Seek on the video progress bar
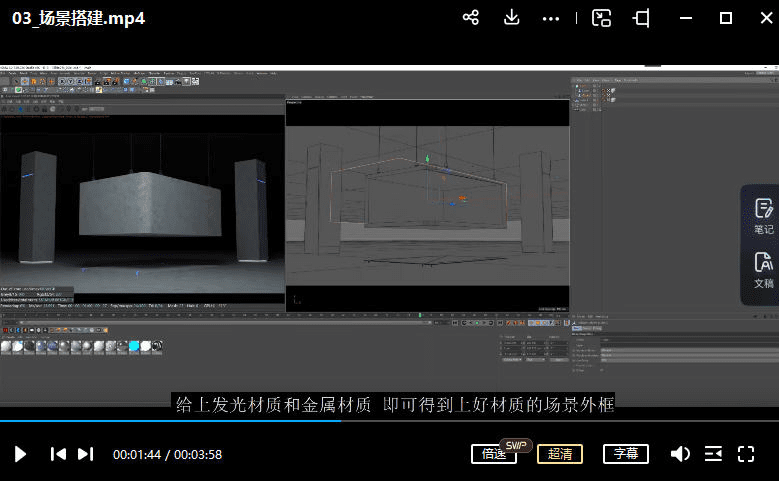The image size is (779, 481). tap(390, 421)
